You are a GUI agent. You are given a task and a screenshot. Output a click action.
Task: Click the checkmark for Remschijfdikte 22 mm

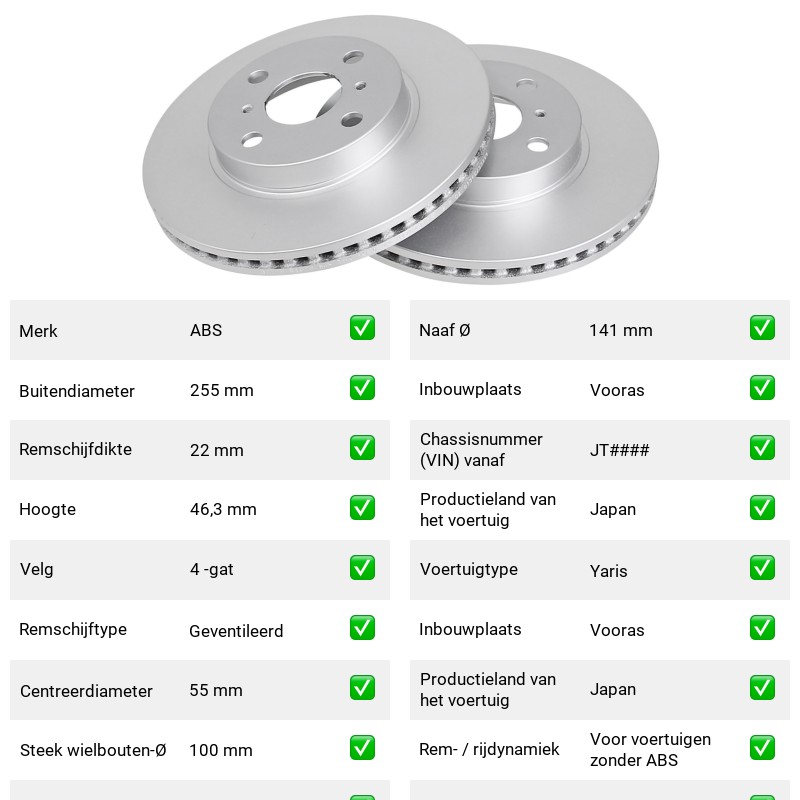click(x=362, y=447)
